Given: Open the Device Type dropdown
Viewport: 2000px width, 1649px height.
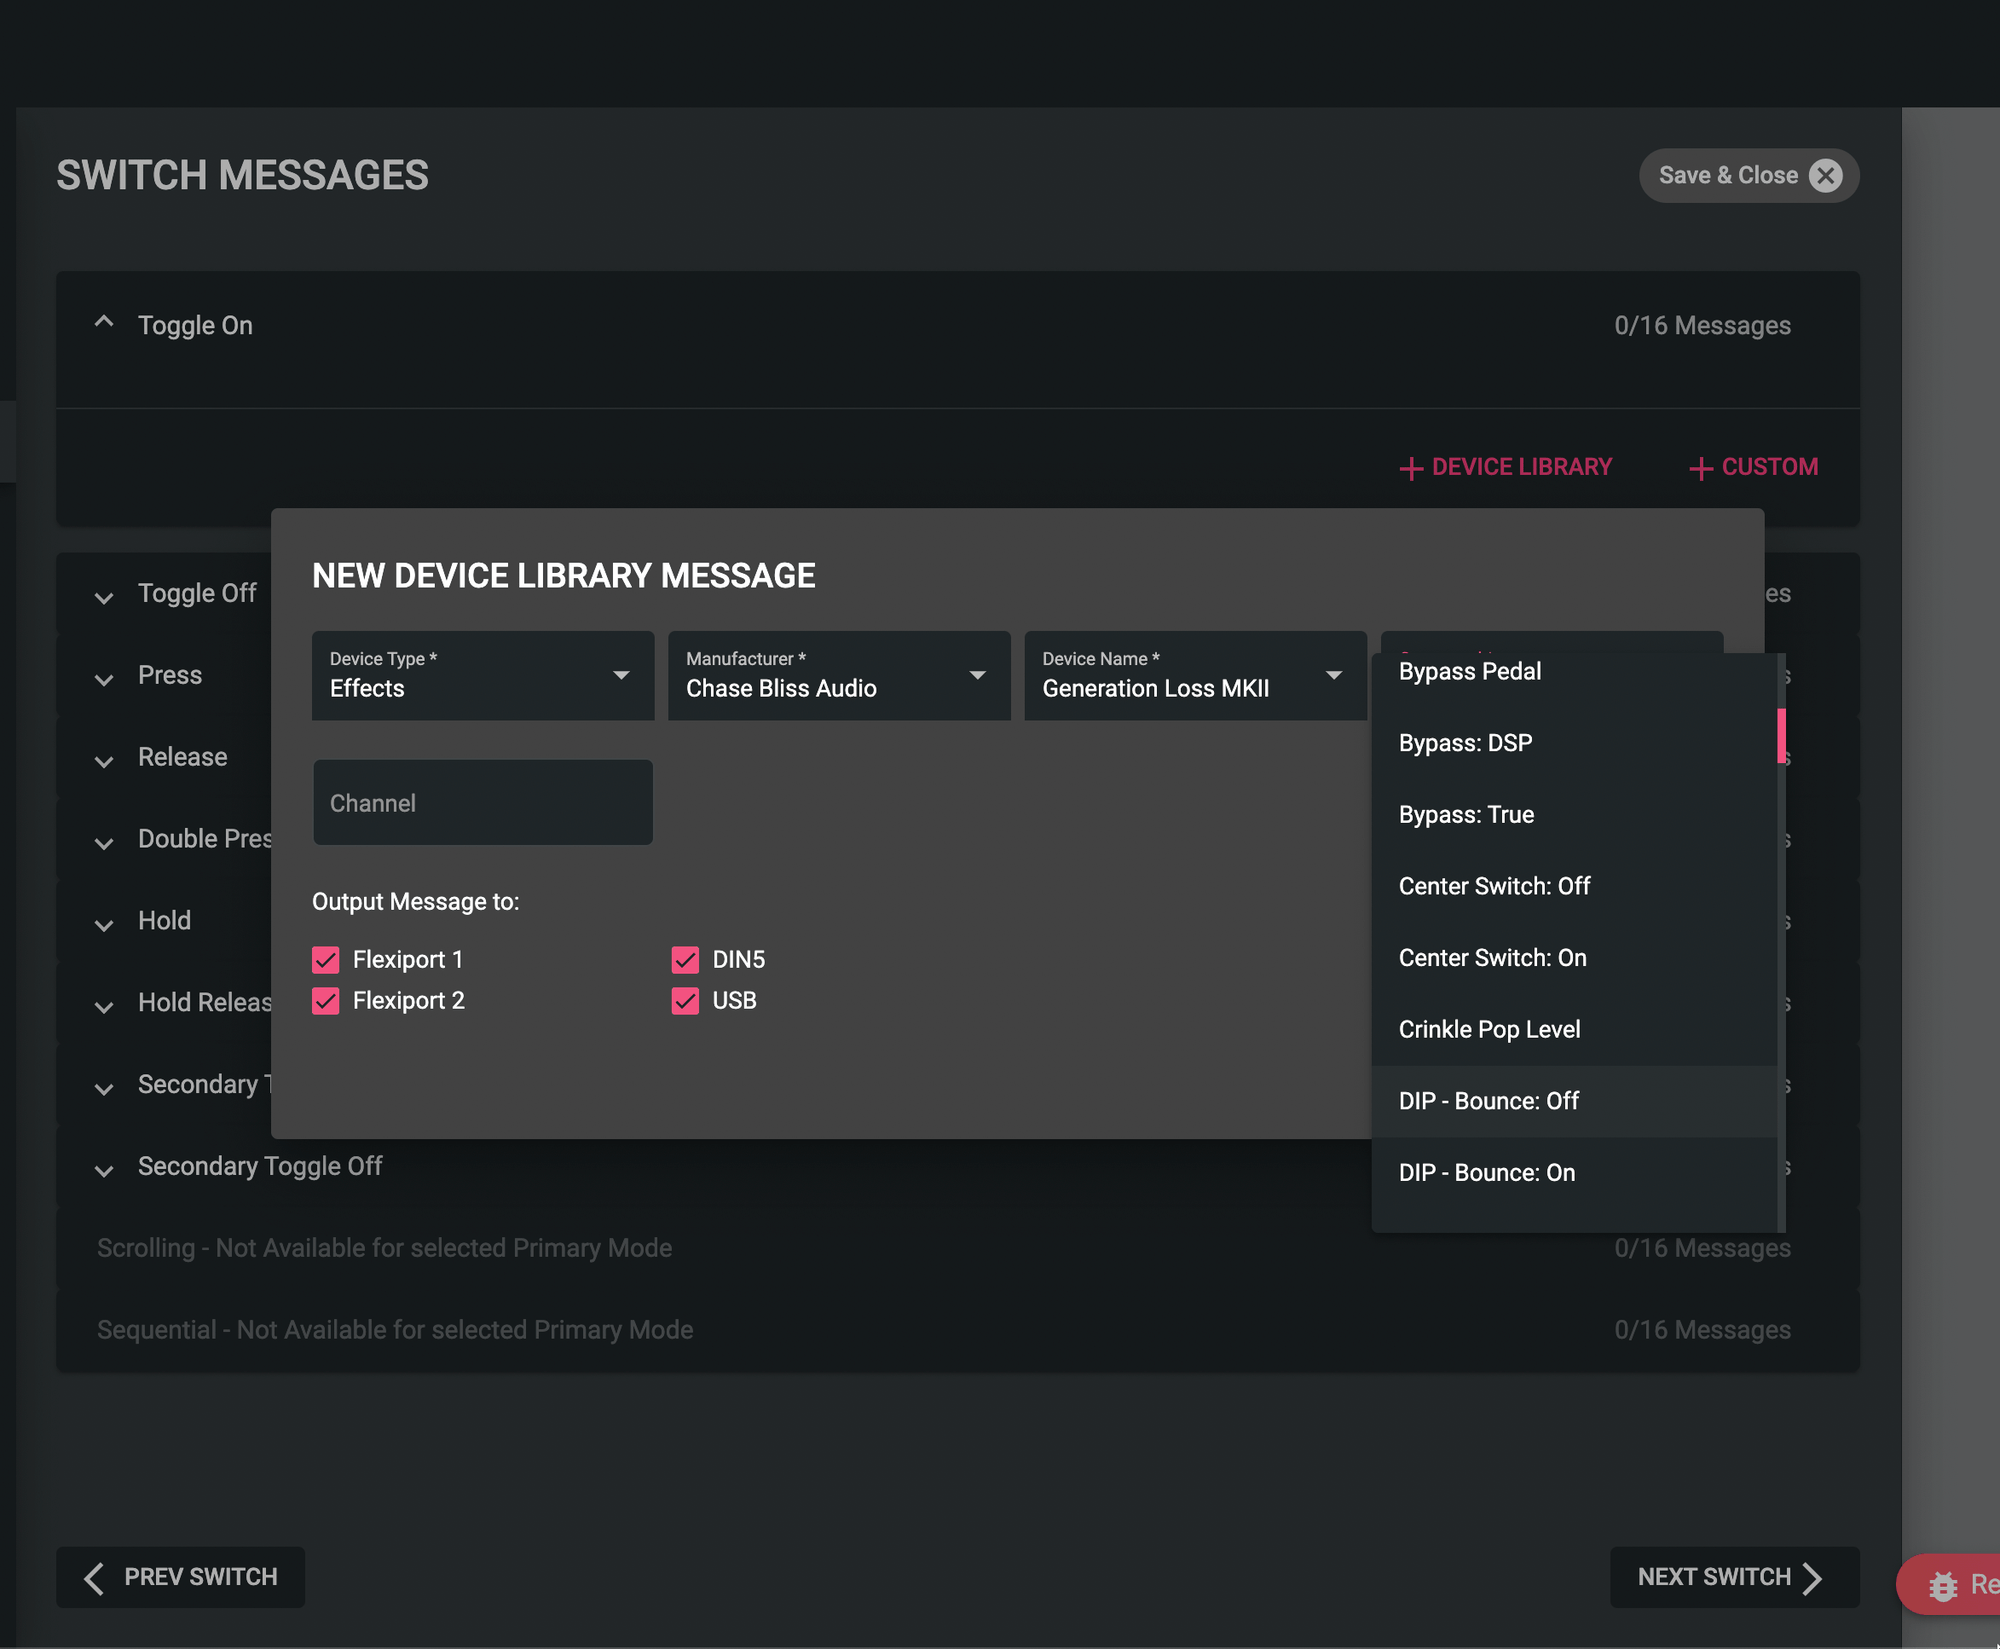Looking at the screenshot, I should click(483, 676).
